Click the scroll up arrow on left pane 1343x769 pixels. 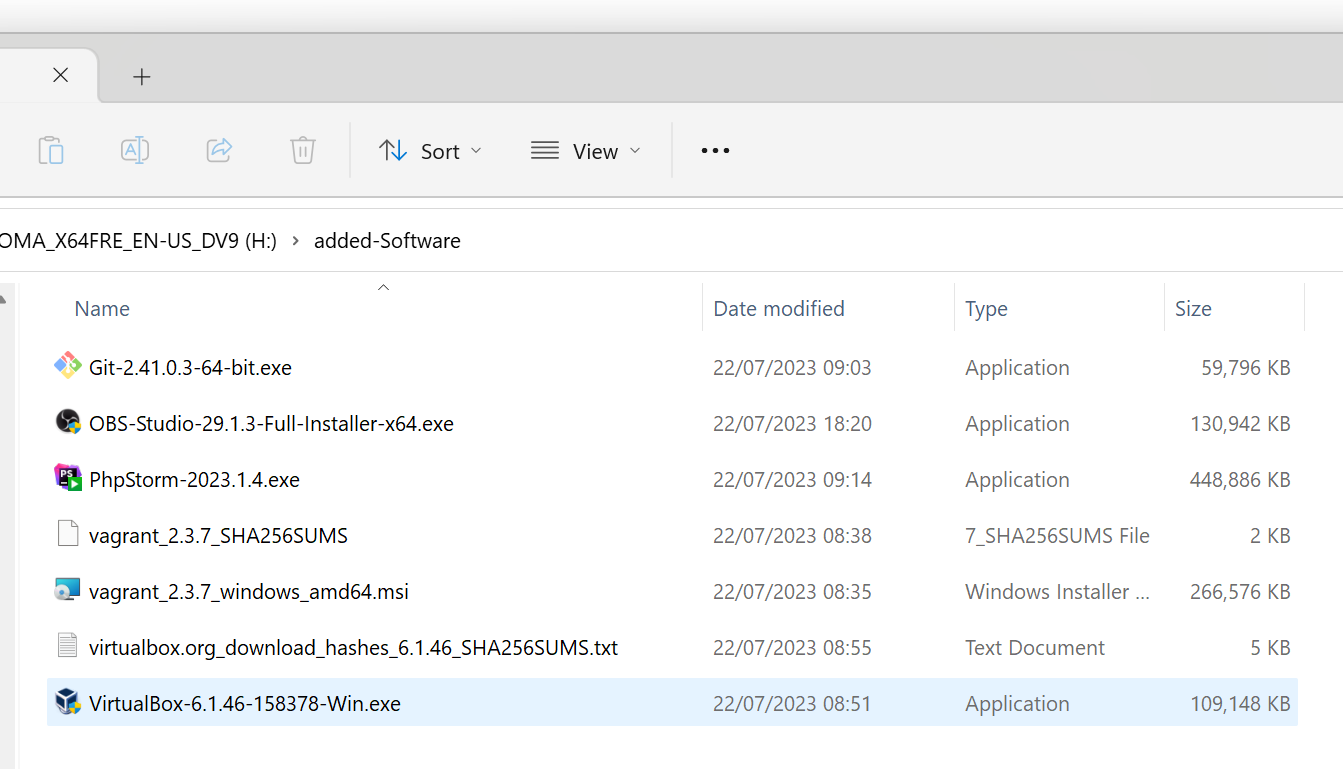[x=3, y=299]
